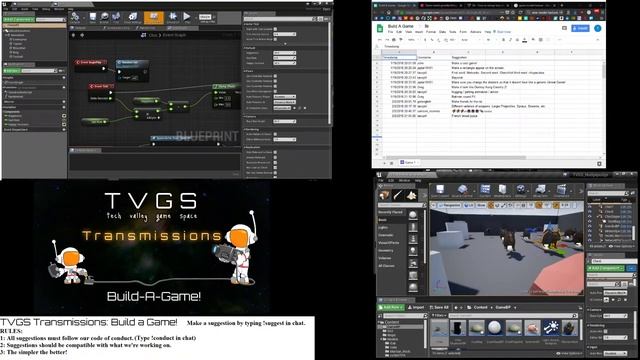
Task: Start Simulation from blueprint toolbar
Action: pyautogui.click(x=173, y=17)
